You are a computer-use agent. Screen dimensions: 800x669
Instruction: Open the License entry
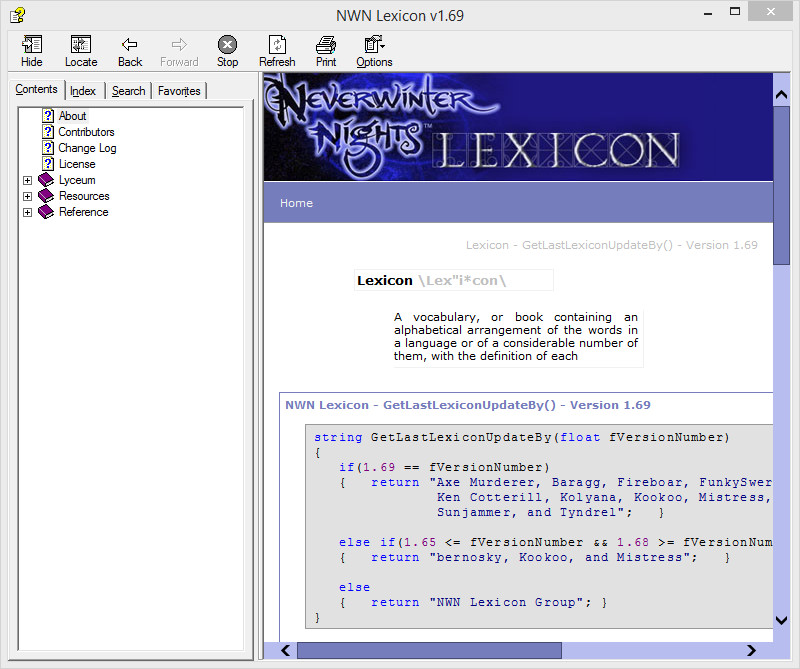point(77,164)
